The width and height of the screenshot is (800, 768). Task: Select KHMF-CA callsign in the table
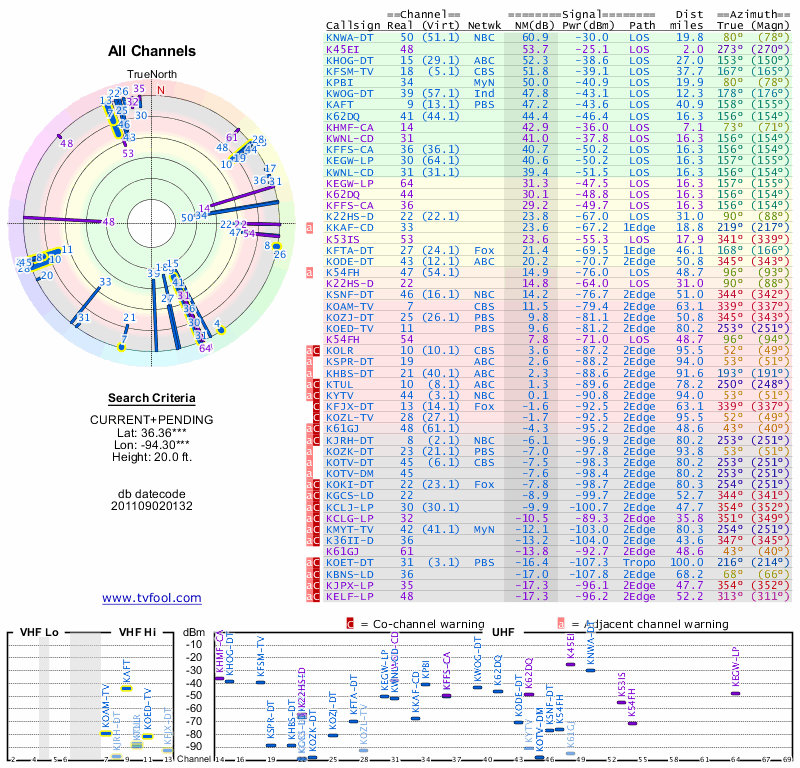(349, 128)
